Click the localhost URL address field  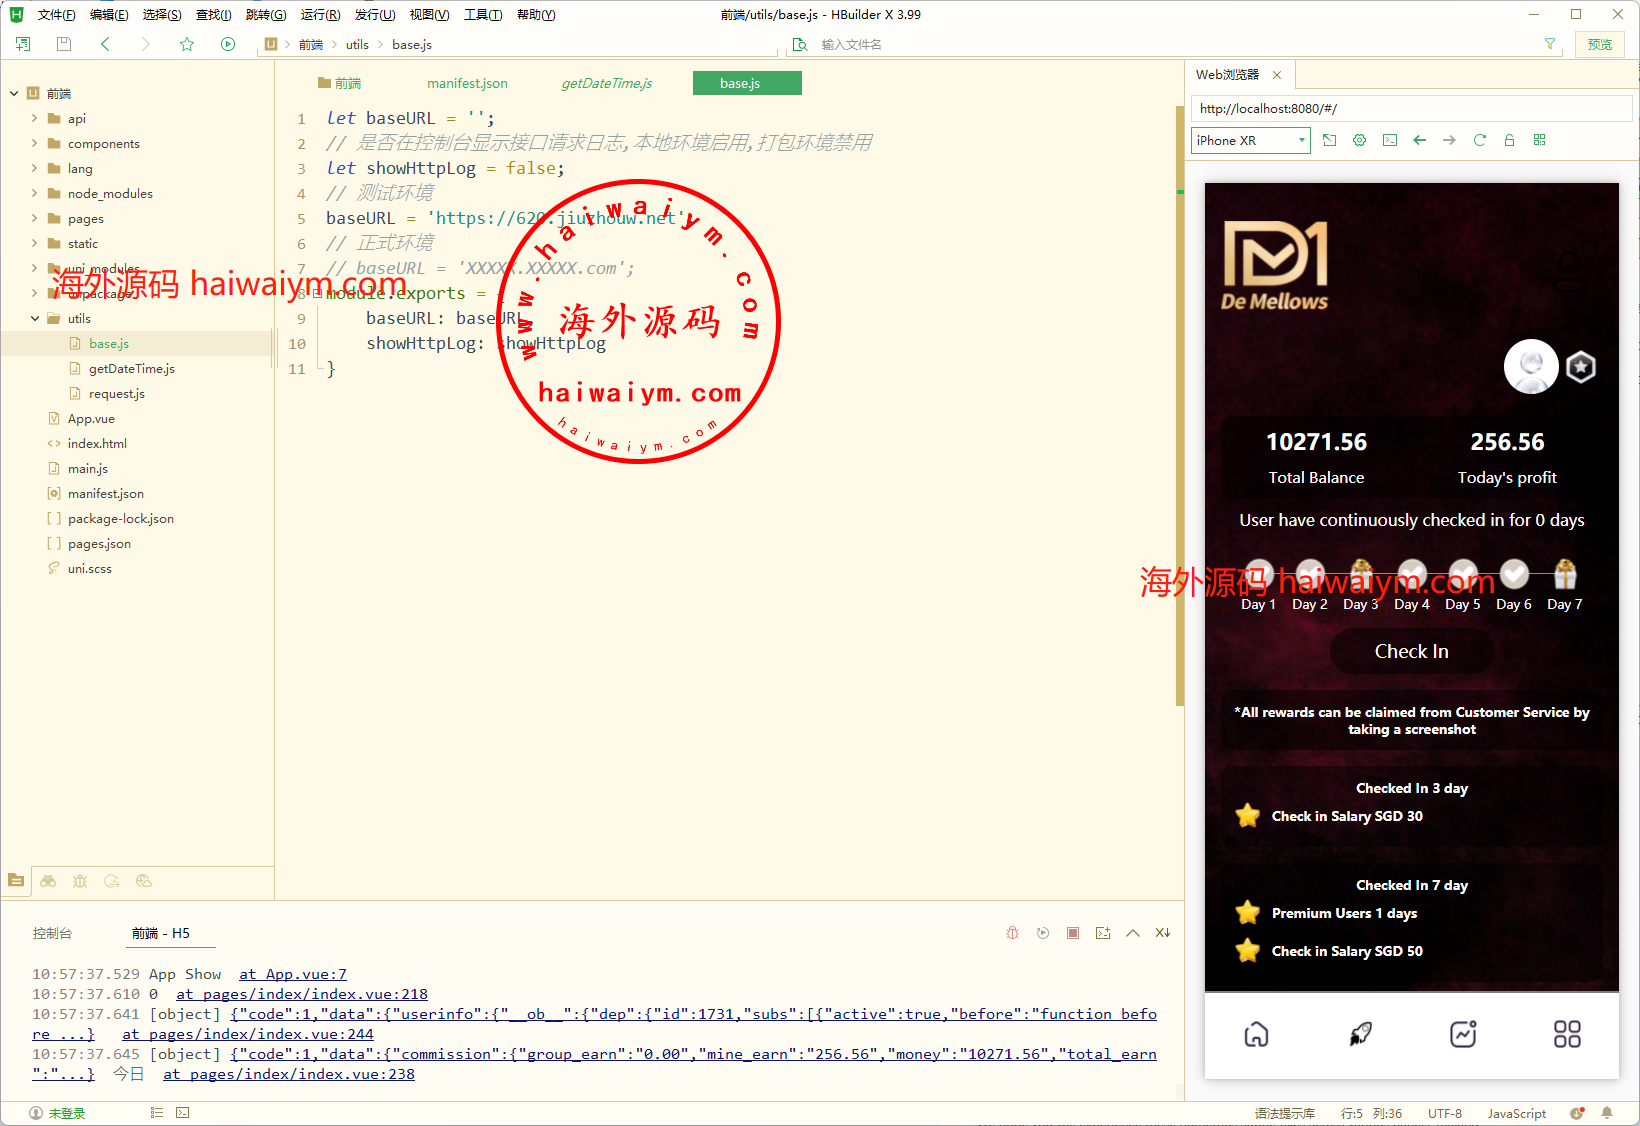pos(1410,108)
